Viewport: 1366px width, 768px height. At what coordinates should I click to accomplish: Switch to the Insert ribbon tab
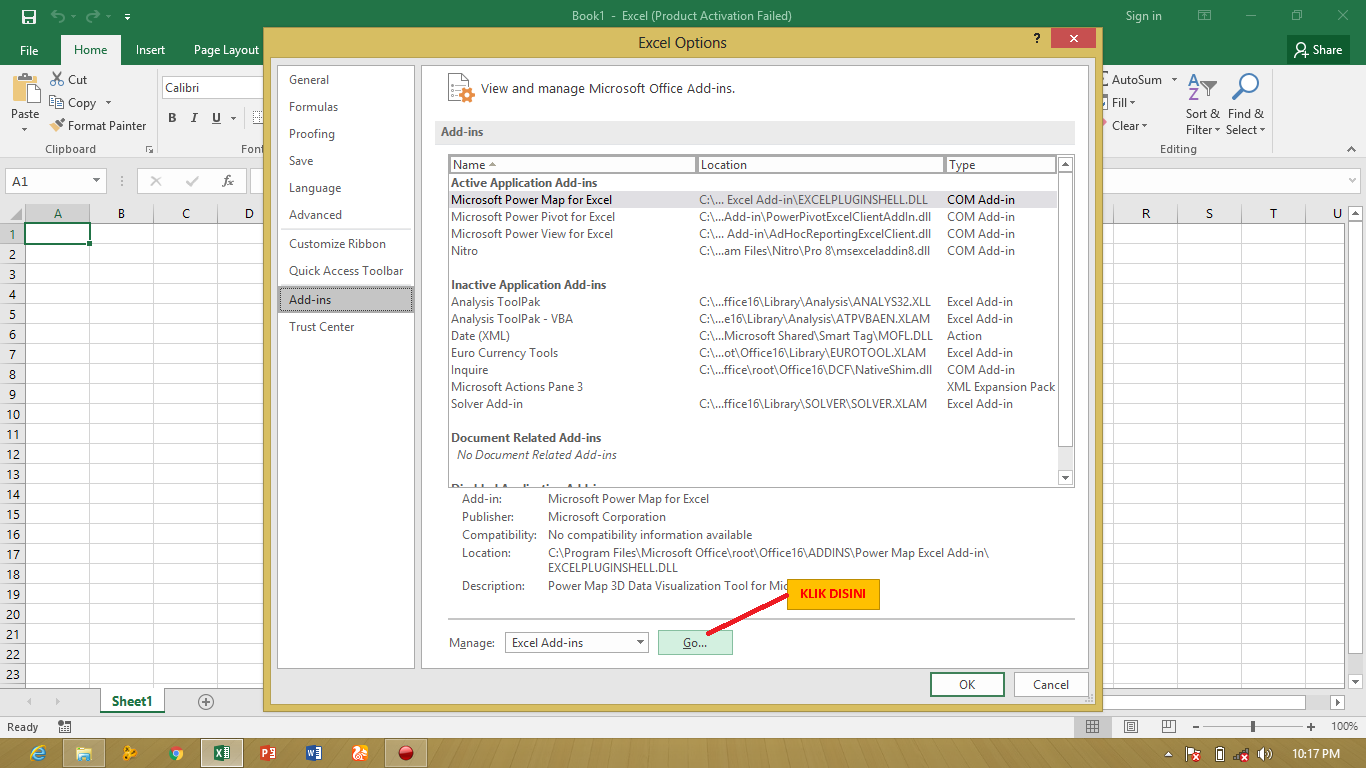pyautogui.click(x=151, y=50)
